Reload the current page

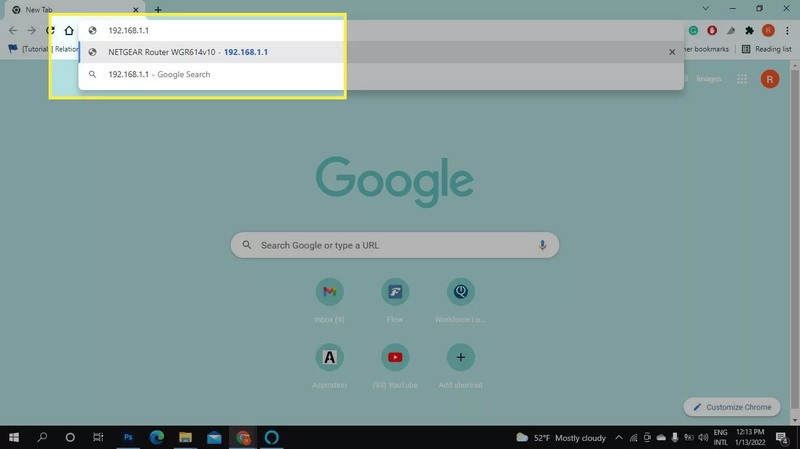[50, 31]
